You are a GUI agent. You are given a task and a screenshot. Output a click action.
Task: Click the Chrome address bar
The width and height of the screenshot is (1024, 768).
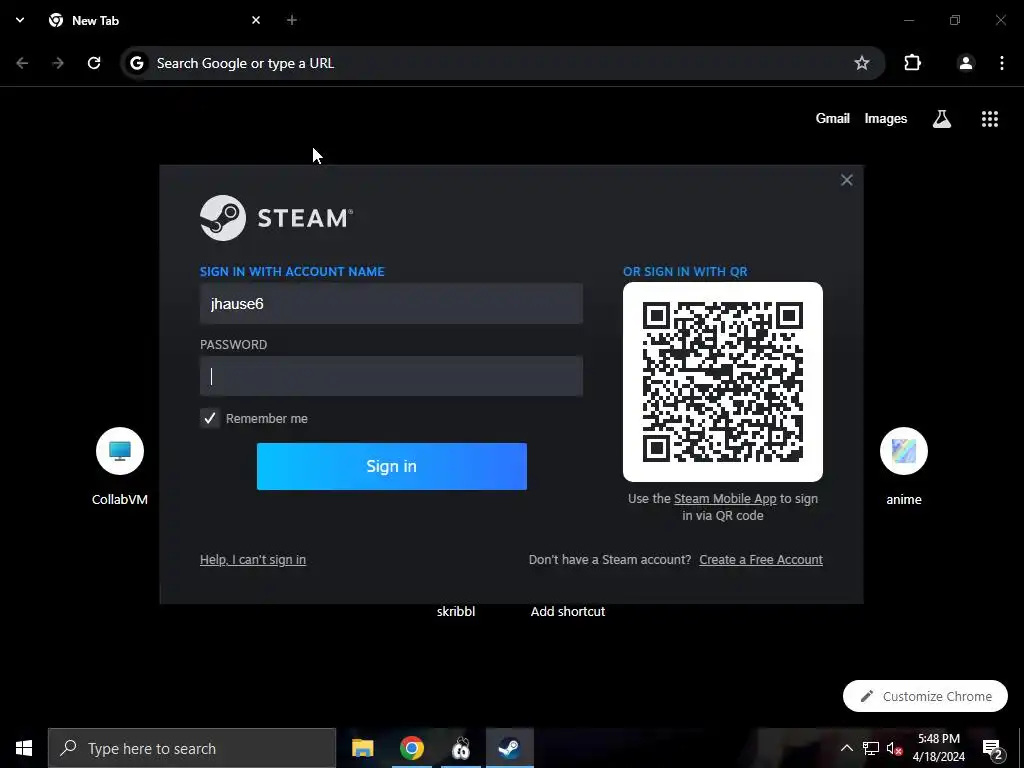(503, 63)
